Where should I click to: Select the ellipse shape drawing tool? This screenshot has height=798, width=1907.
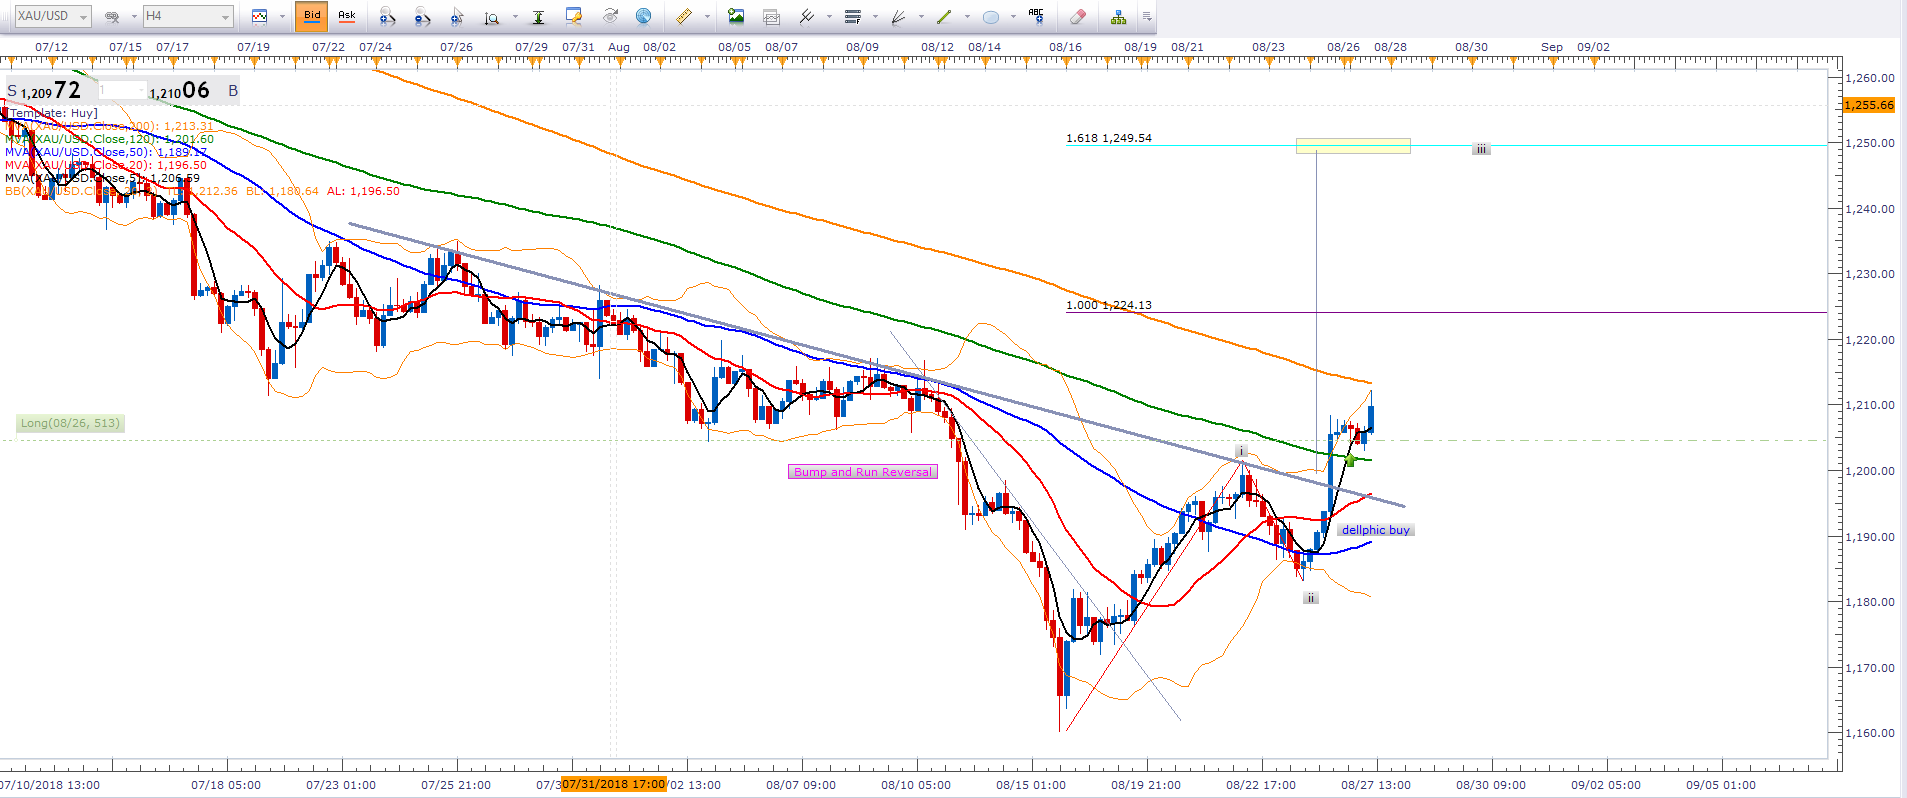(x=990, y=16)
